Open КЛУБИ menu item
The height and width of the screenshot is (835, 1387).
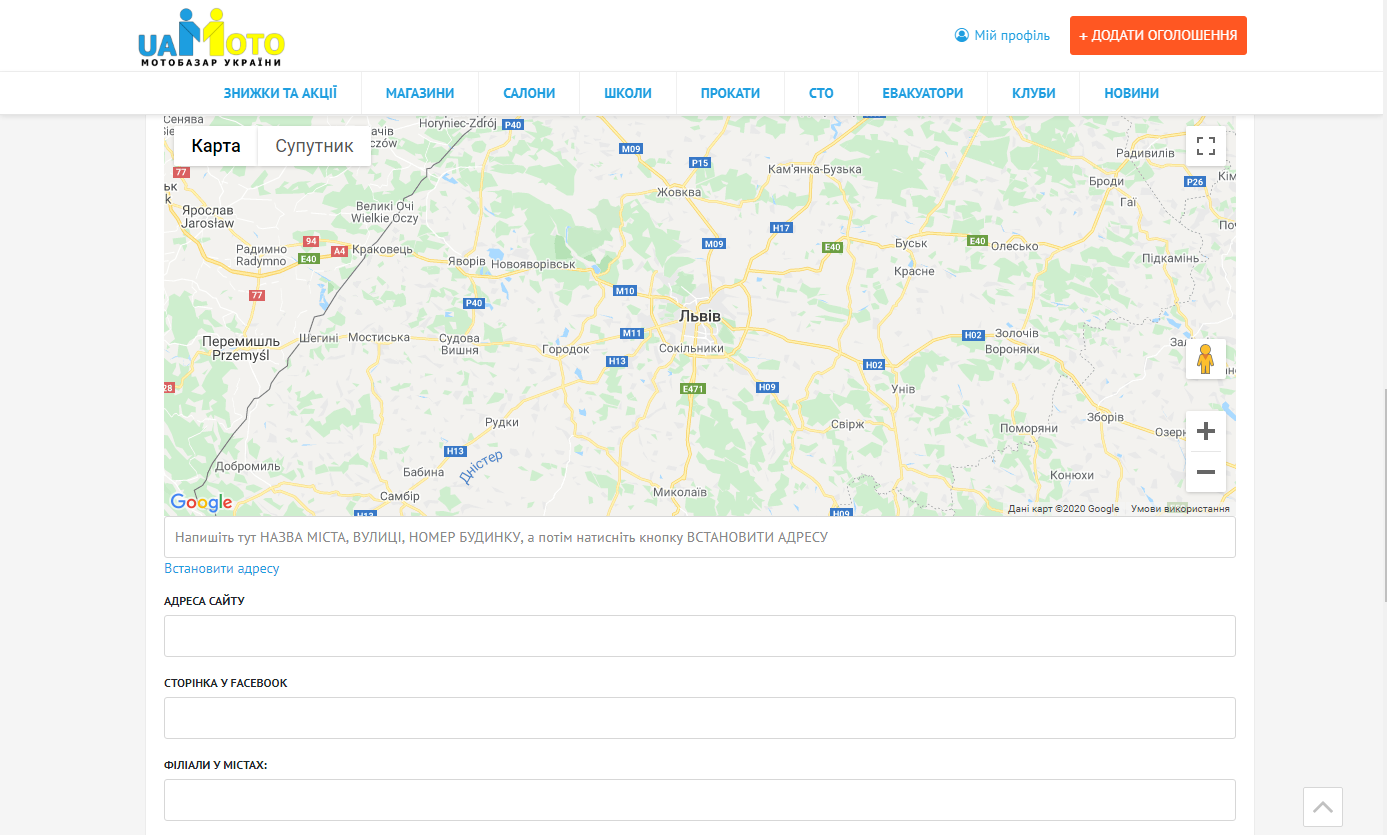click(x=1034, y=93)
